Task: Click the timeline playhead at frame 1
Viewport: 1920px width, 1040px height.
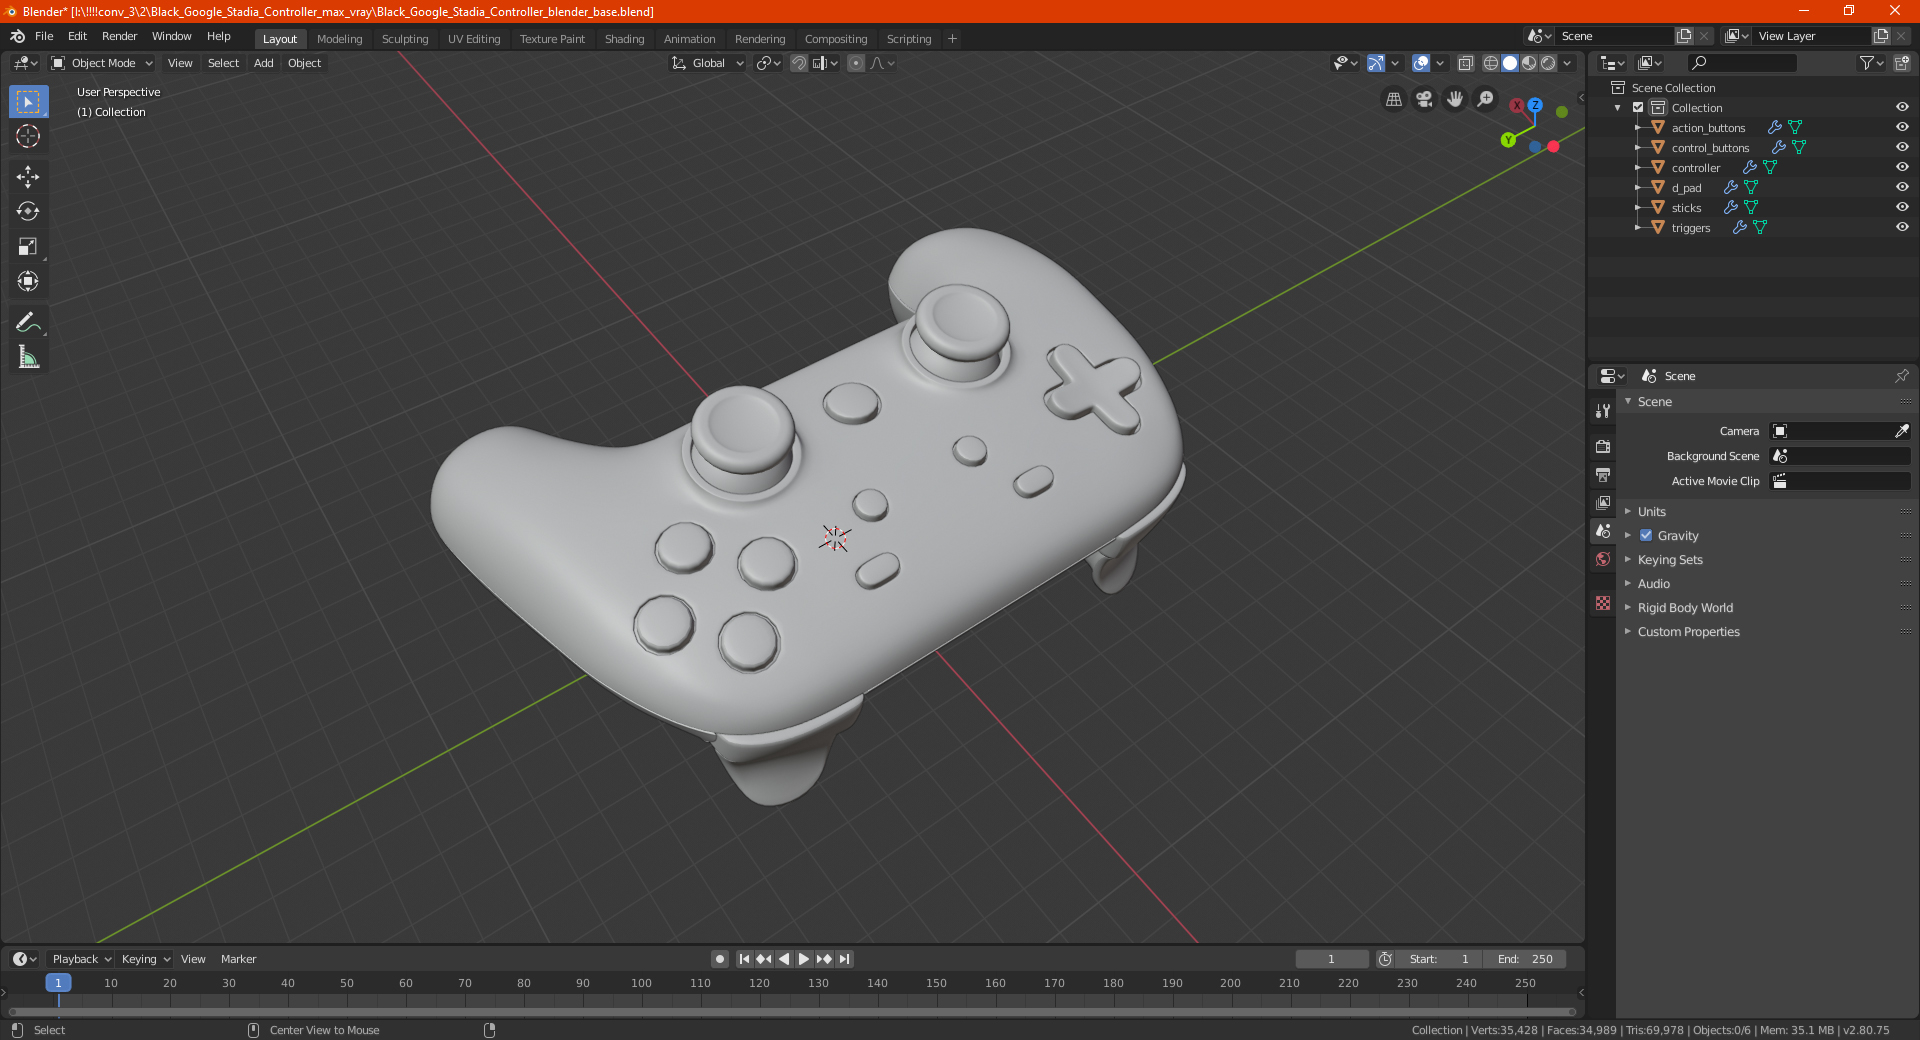Action: click(x=58, y=983)
